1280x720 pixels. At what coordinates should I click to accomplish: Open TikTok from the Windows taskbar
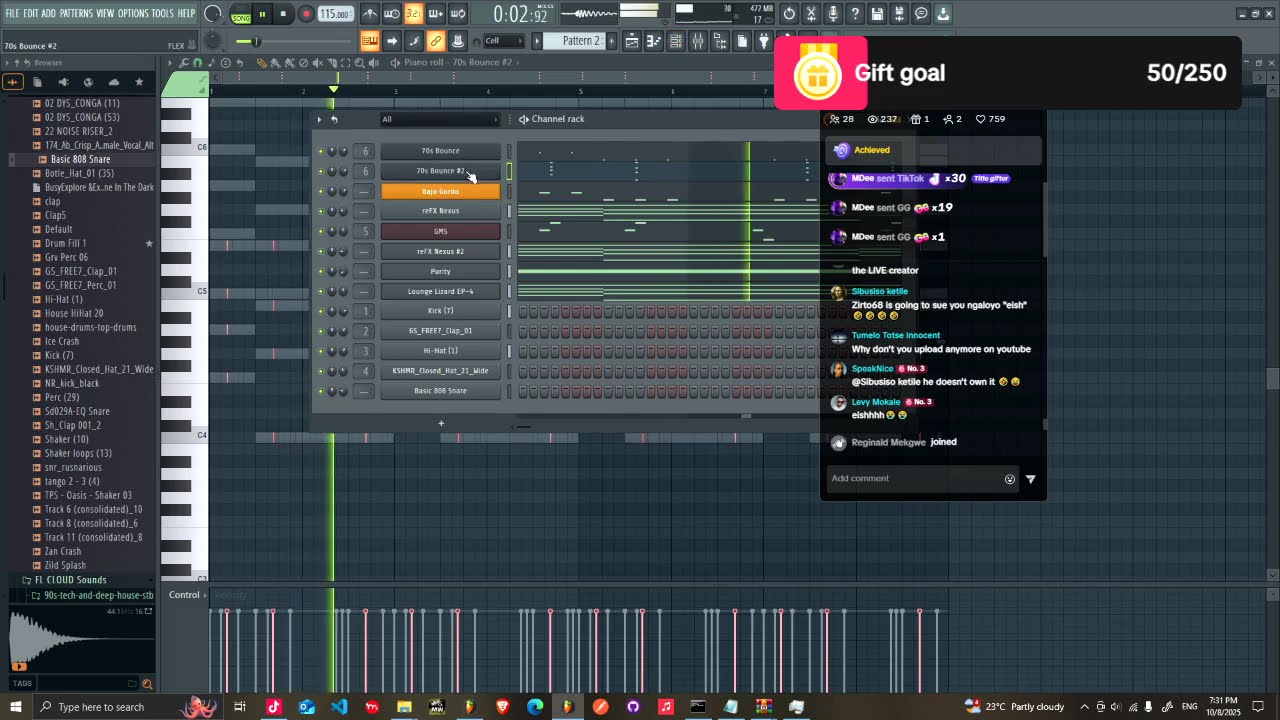pos(274,707)
